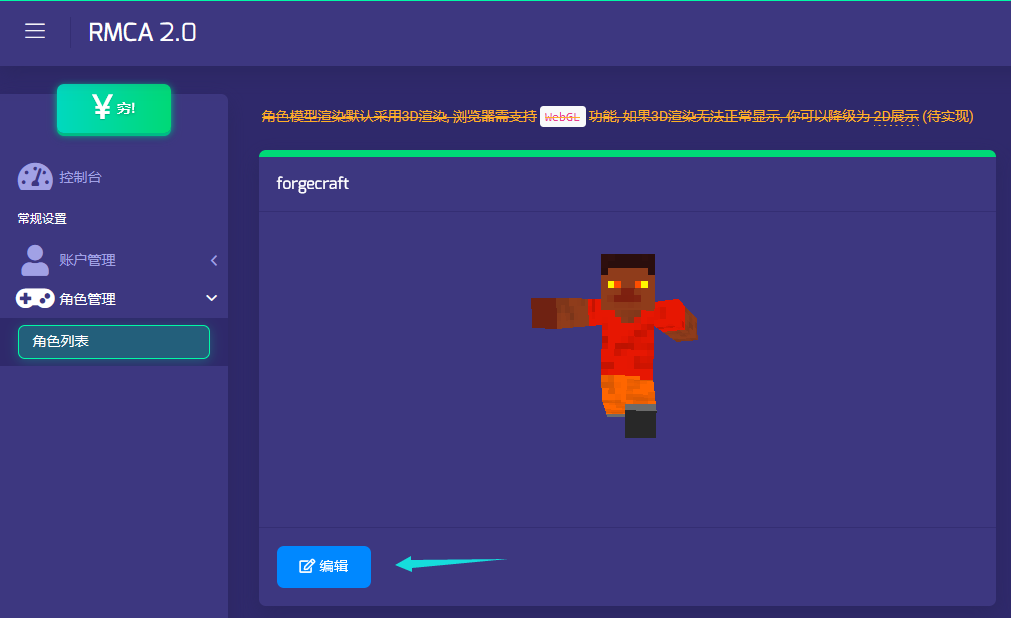Click the forgecraft character skin preview
This screenshot has width=1011, height=618.
pyautogui.click(x=622, y=345)
